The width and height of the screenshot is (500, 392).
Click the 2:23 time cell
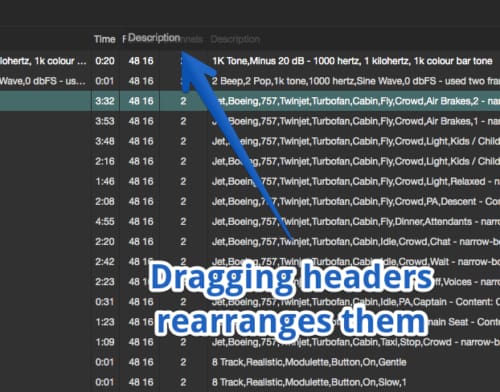(105, 282)
